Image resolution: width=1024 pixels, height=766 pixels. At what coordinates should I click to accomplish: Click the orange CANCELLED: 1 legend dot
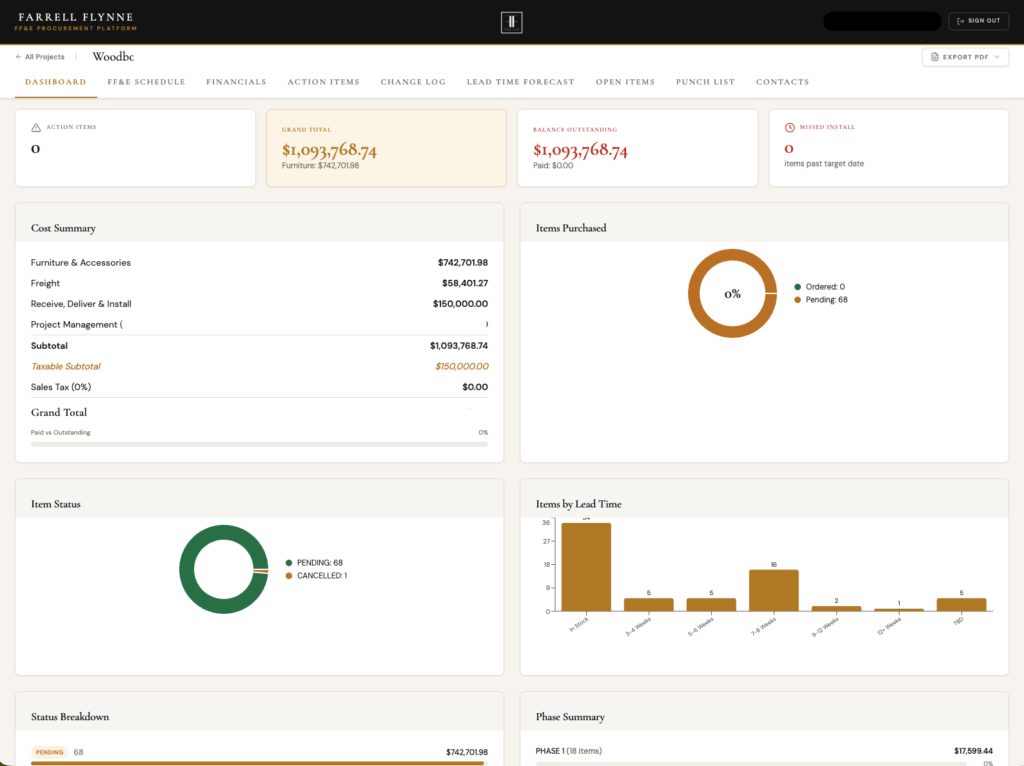point(289,576)
